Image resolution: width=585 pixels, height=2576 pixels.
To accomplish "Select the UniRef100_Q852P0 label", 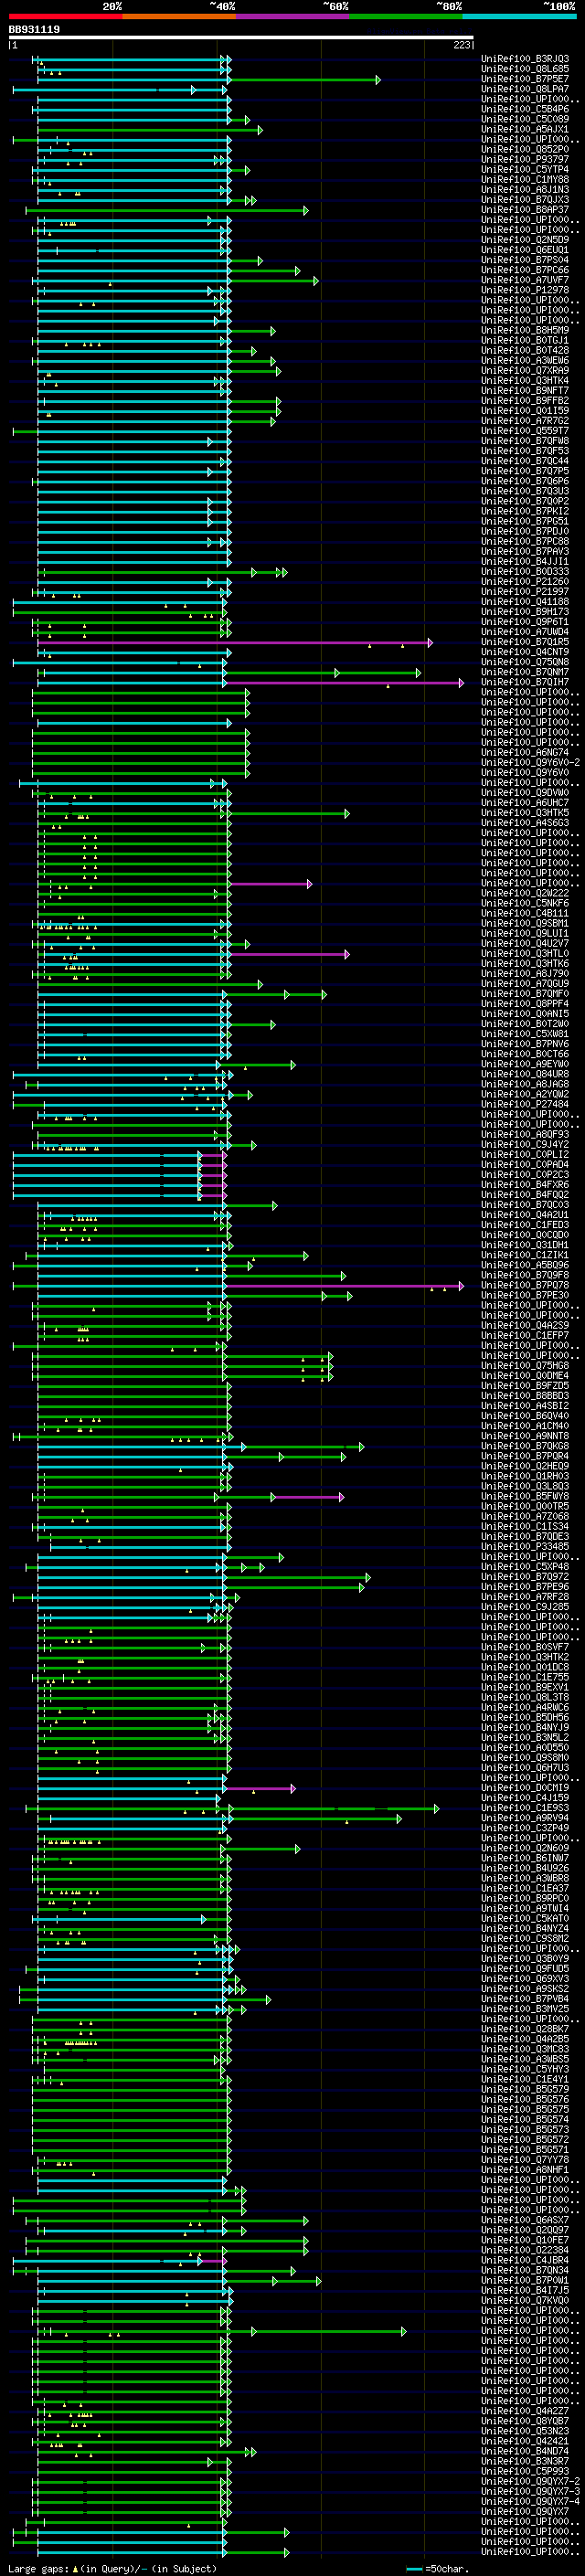I will (x=525, y=149).
